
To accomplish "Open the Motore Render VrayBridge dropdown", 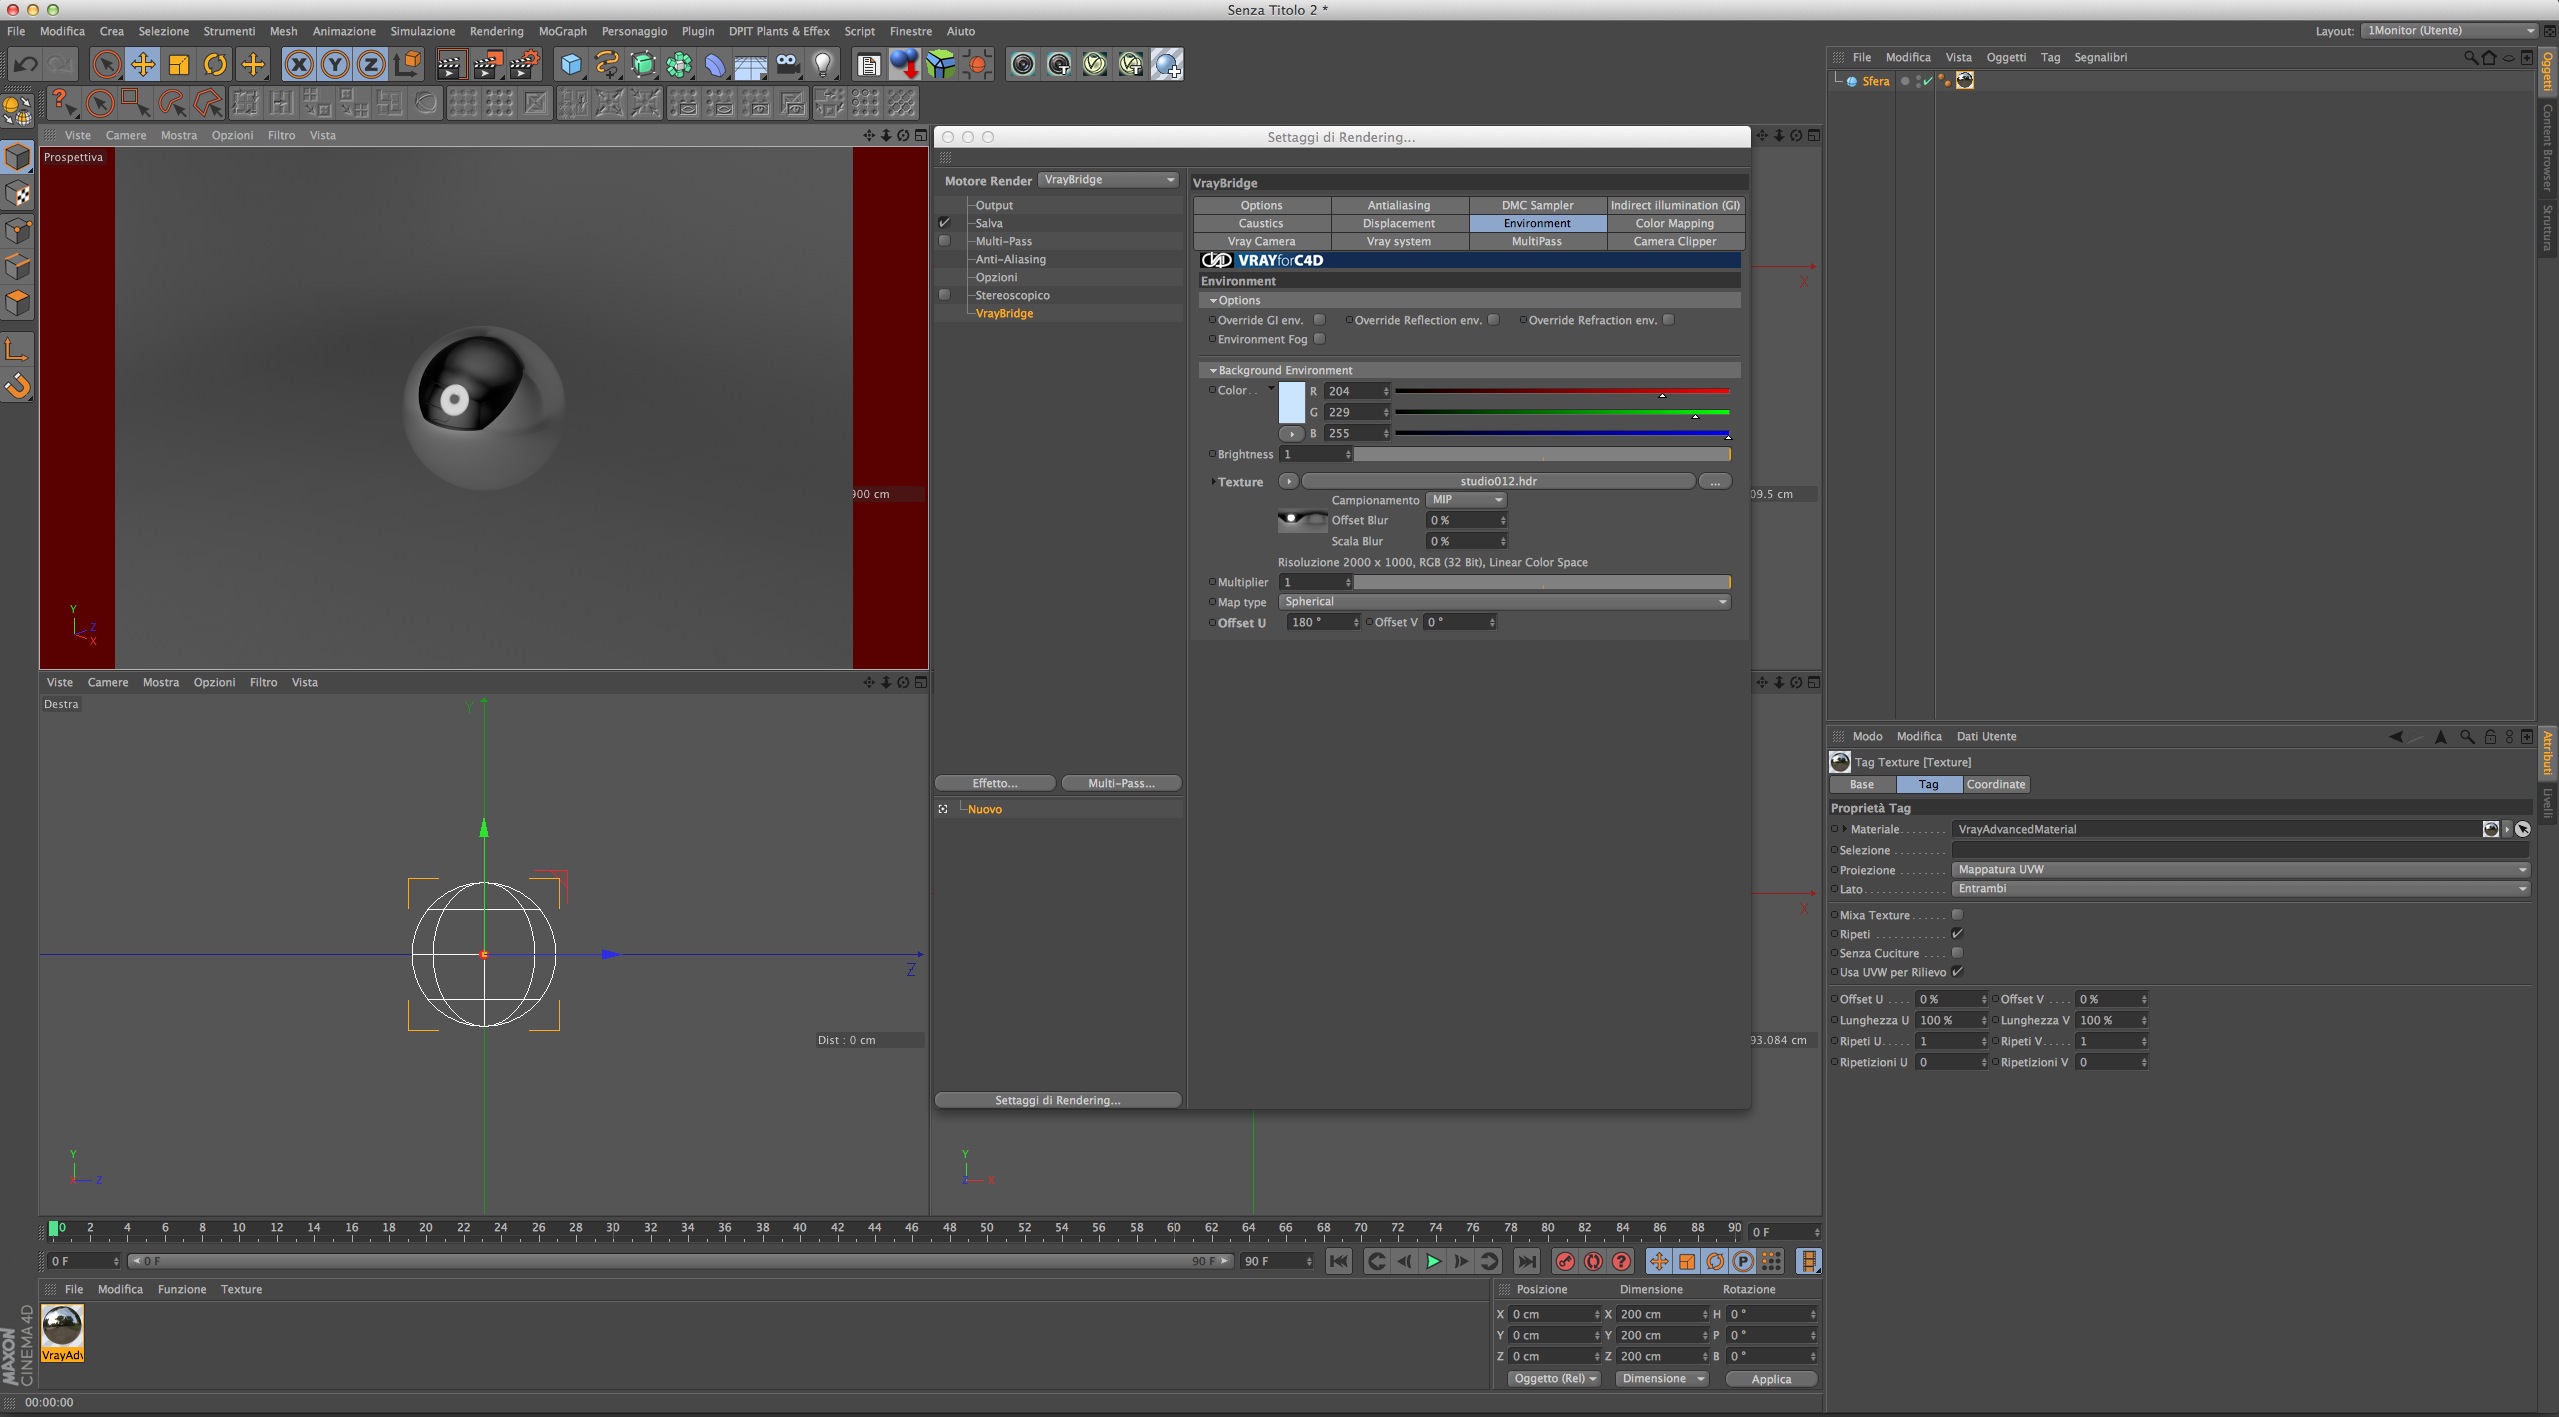I will click(x=1108, y=180).
